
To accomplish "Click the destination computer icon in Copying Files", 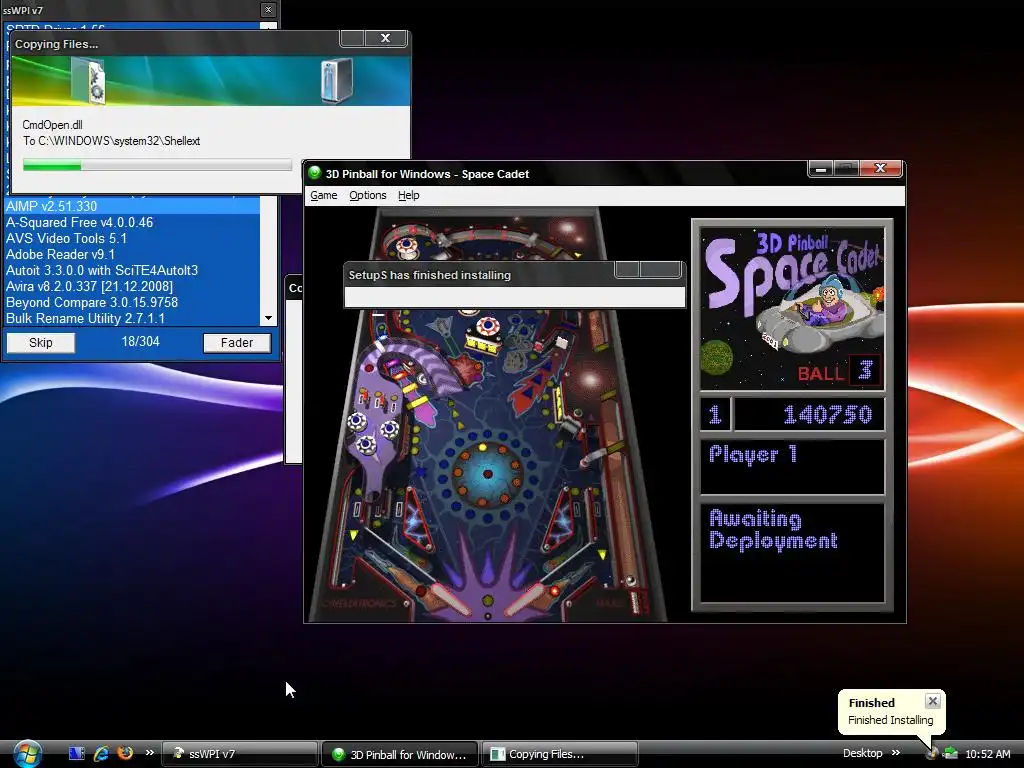I will click(x=337, y=80).
